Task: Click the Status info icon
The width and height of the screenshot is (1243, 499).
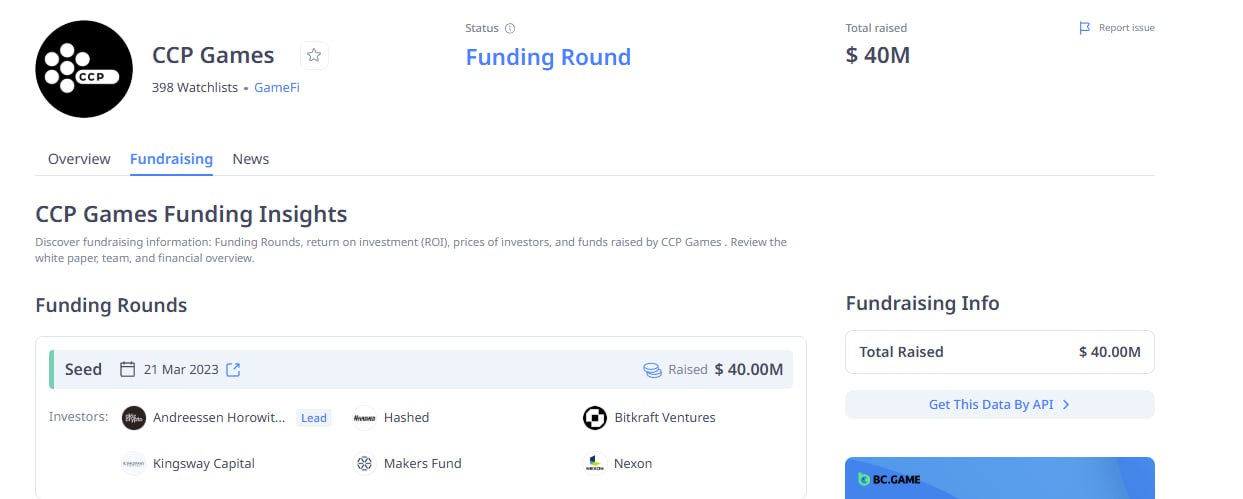Action: 510,29
